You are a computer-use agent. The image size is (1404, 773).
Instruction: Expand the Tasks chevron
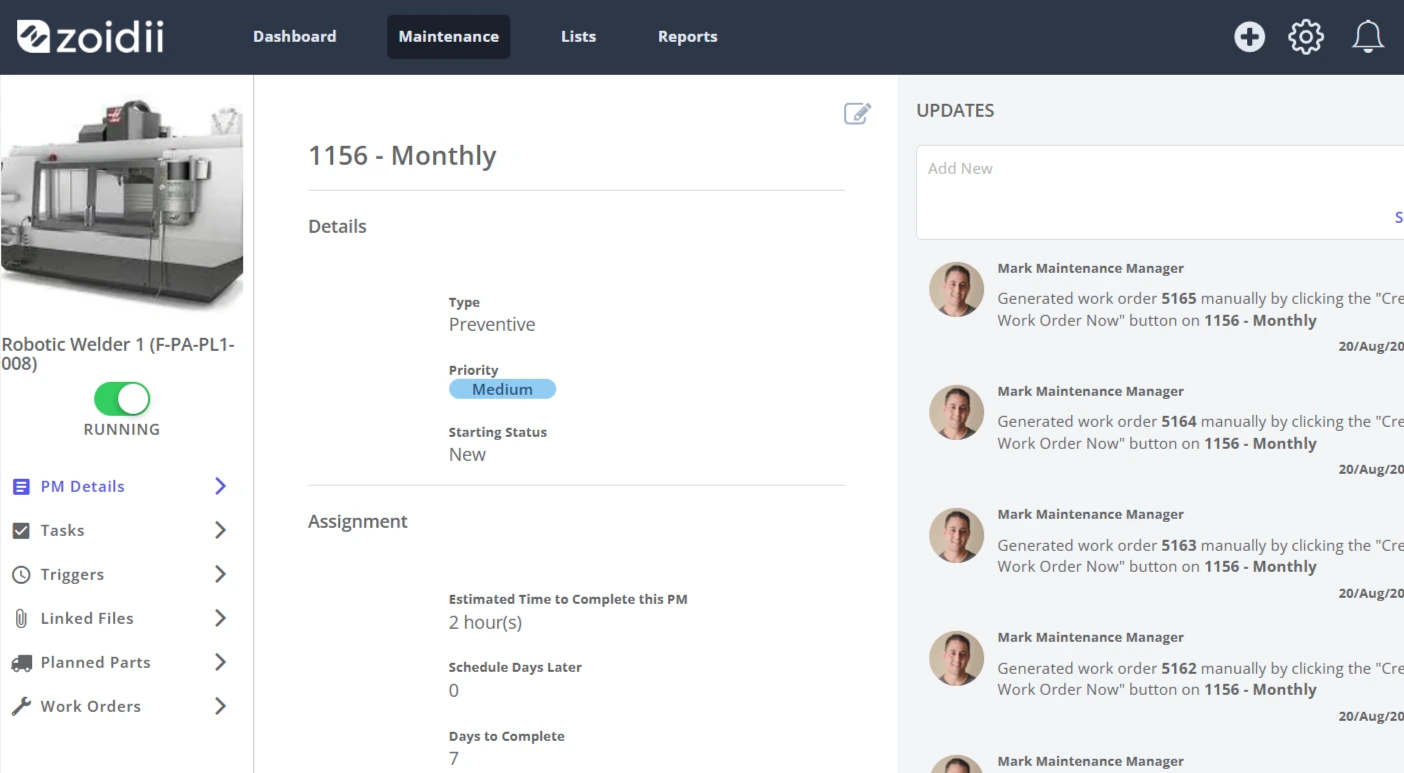(x=221, y=530)
